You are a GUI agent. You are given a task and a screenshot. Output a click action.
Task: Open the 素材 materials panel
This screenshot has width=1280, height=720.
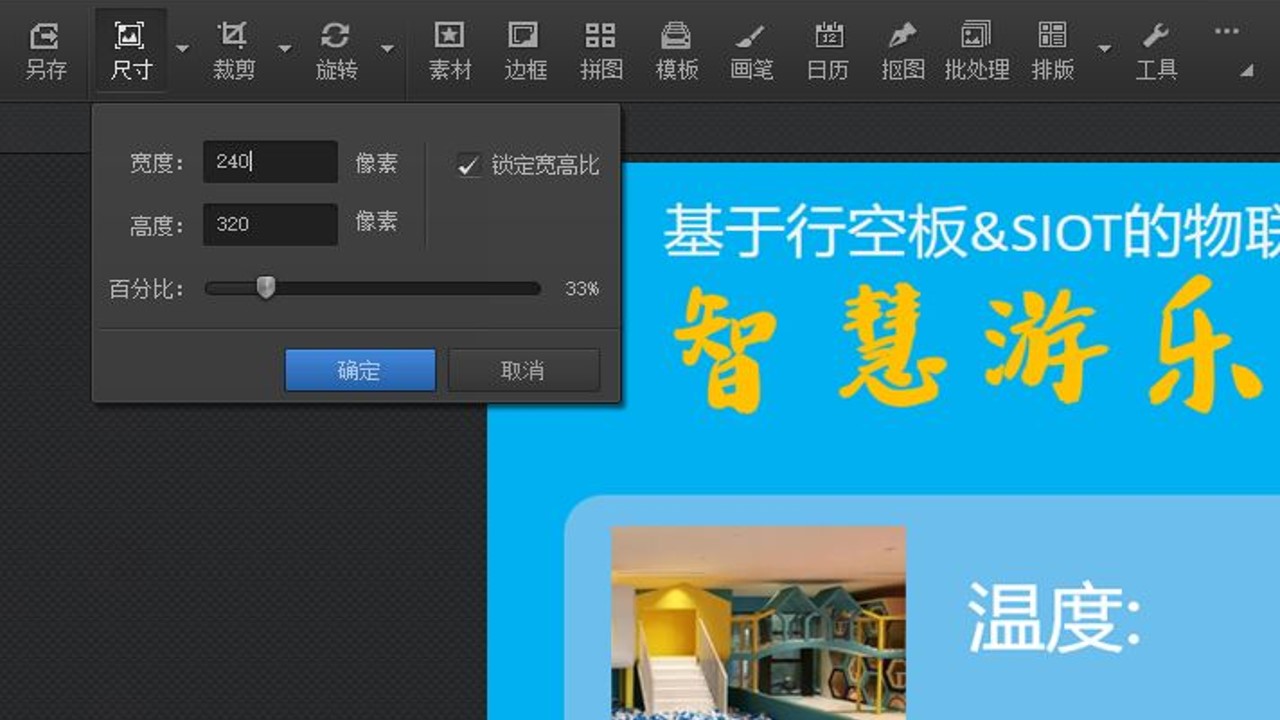point(450,50)
